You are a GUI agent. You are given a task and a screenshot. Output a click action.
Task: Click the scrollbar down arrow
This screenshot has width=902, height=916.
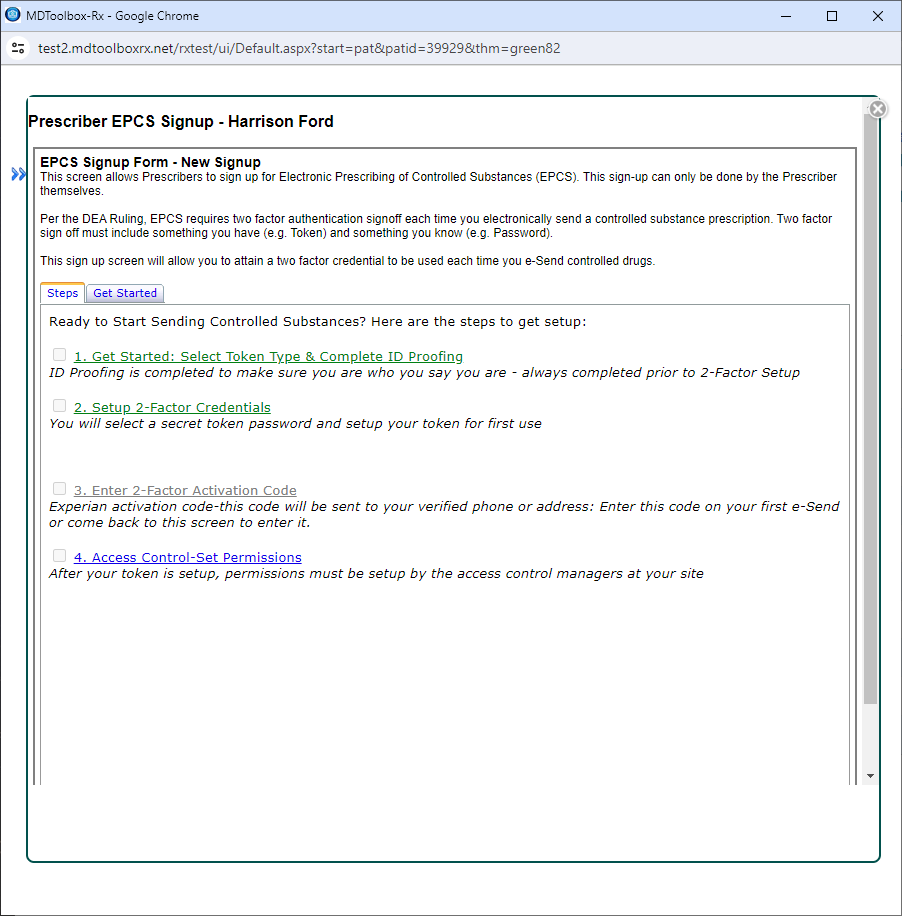click(x=870, y=776)
